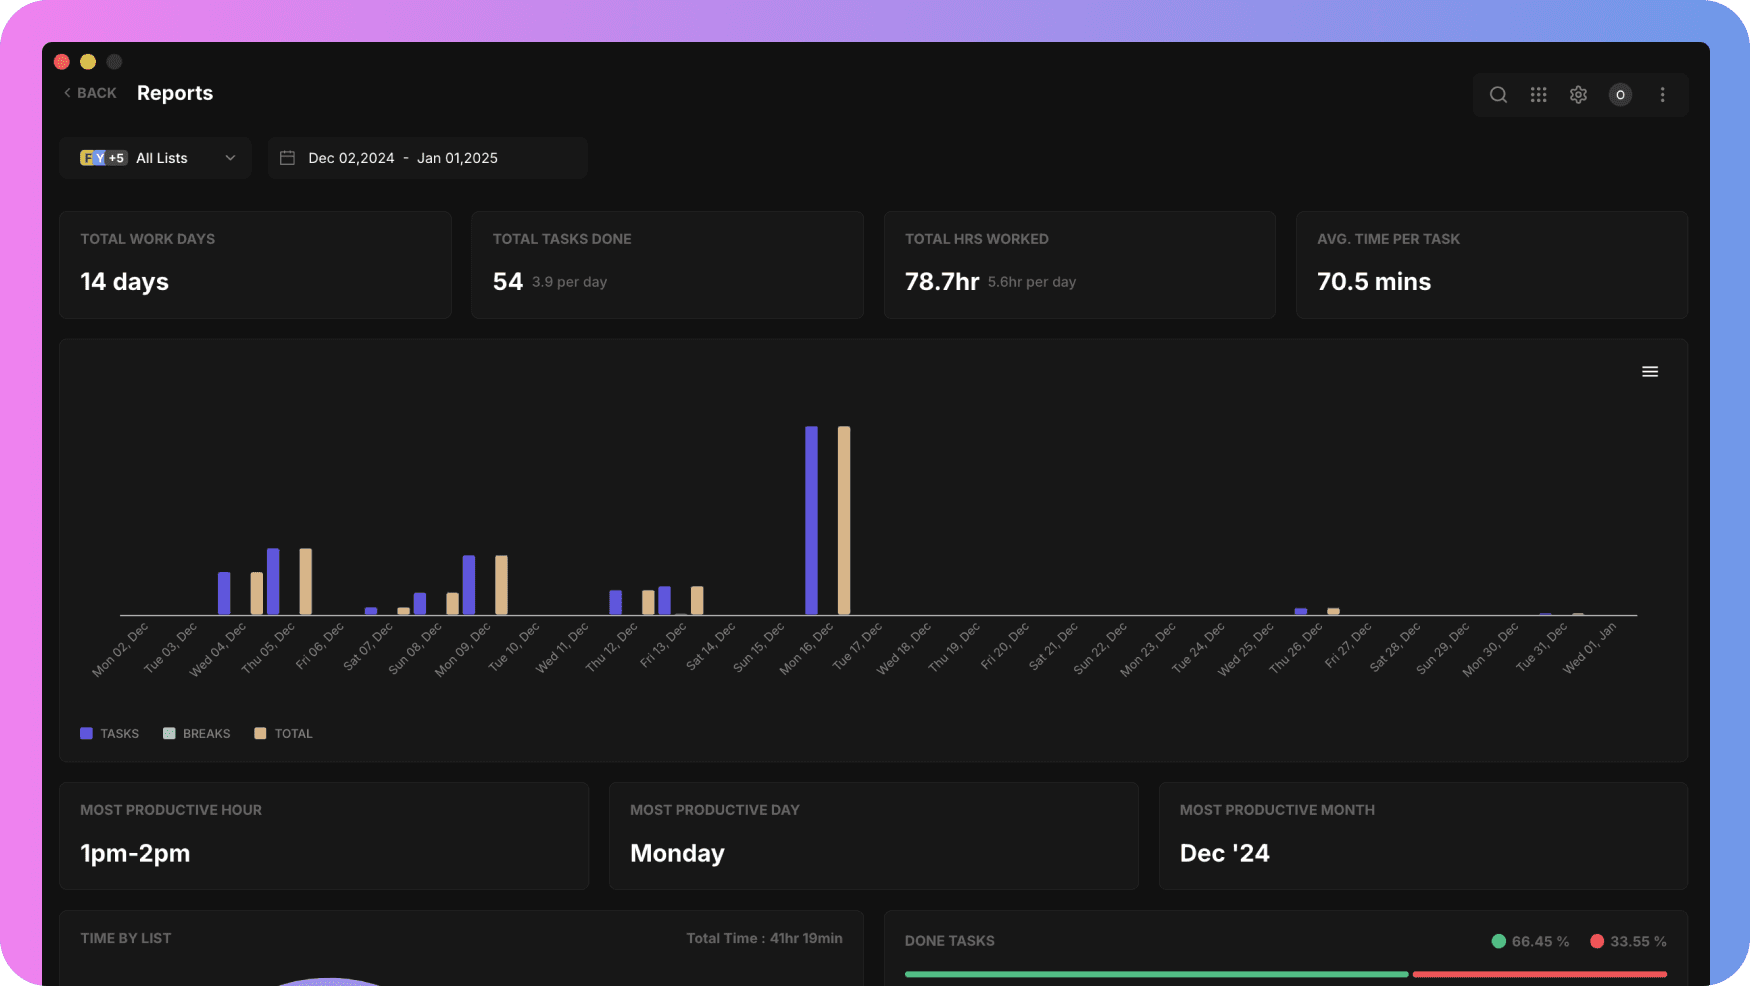The image size is (1750, 986).
Task: Click the 70.5 mins value
Action: [x=1374, y=282]
